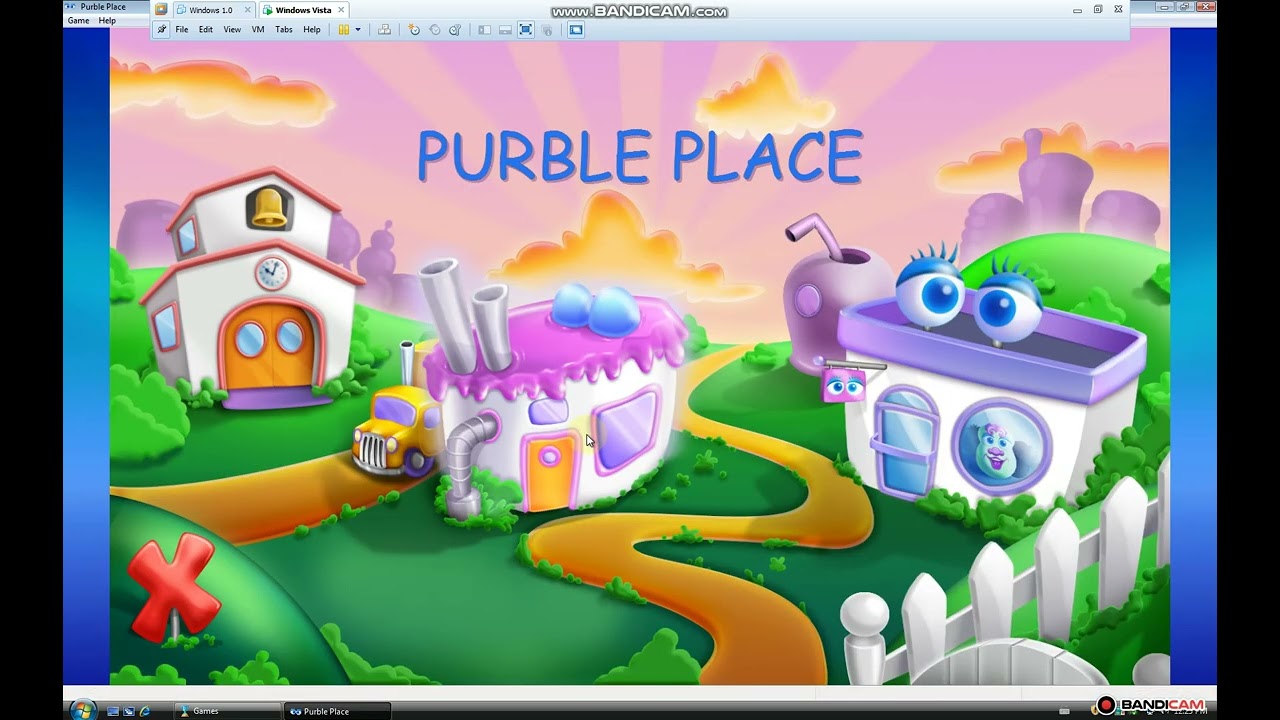This screenshot has width=1280, height=720.
Task: Open the VMware VM menu
Action: click(x=258, y=30)
